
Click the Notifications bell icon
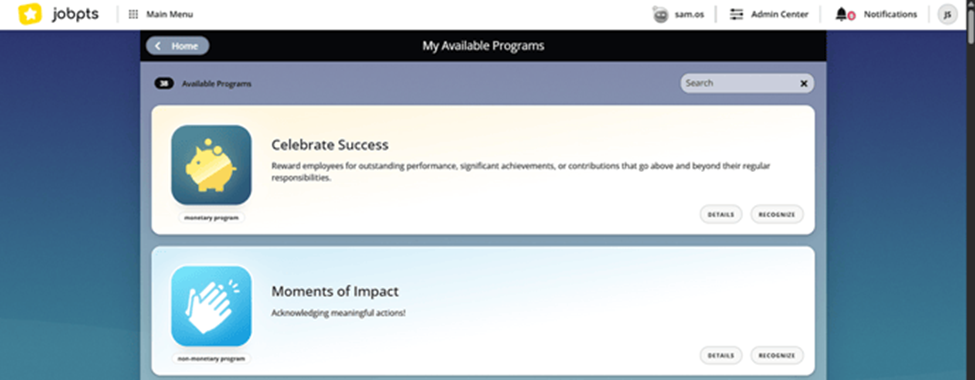tap(844, 14)
